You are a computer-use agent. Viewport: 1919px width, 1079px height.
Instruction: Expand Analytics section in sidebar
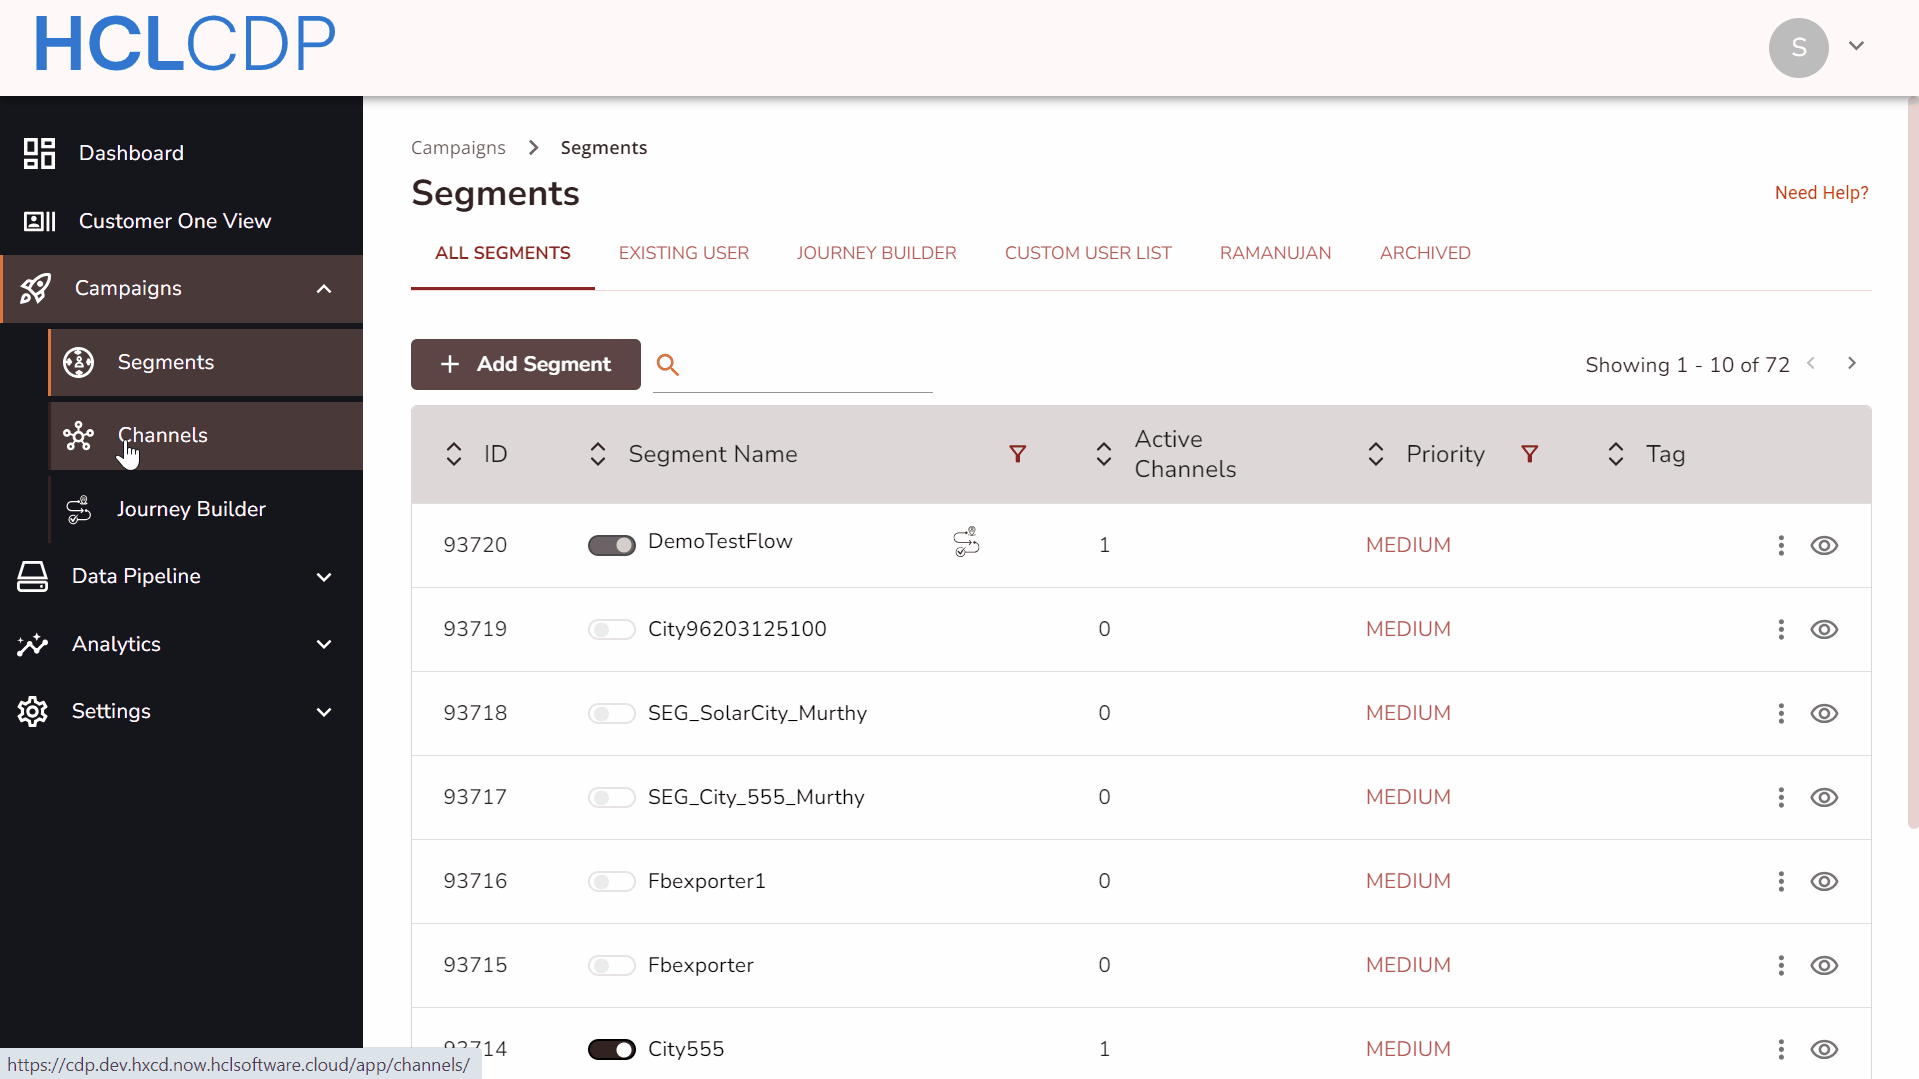[x=323, y=645]
